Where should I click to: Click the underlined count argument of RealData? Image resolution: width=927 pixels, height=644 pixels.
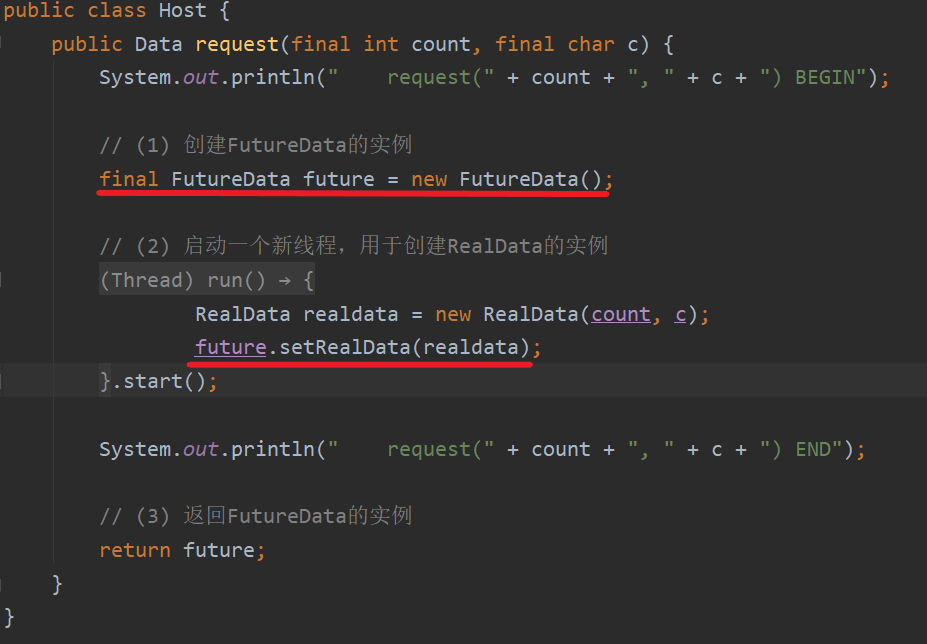tap(621, 314)
